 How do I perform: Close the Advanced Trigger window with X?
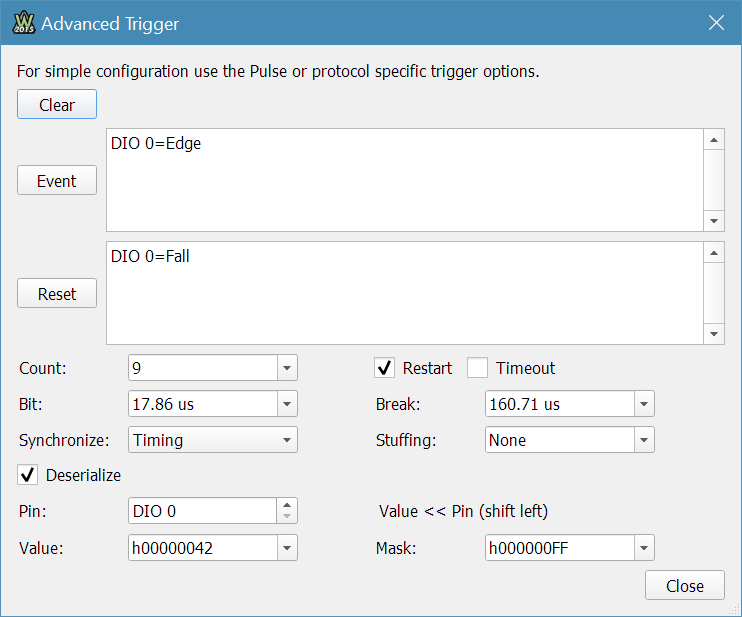pyautogui.click(x=716, y=22)
